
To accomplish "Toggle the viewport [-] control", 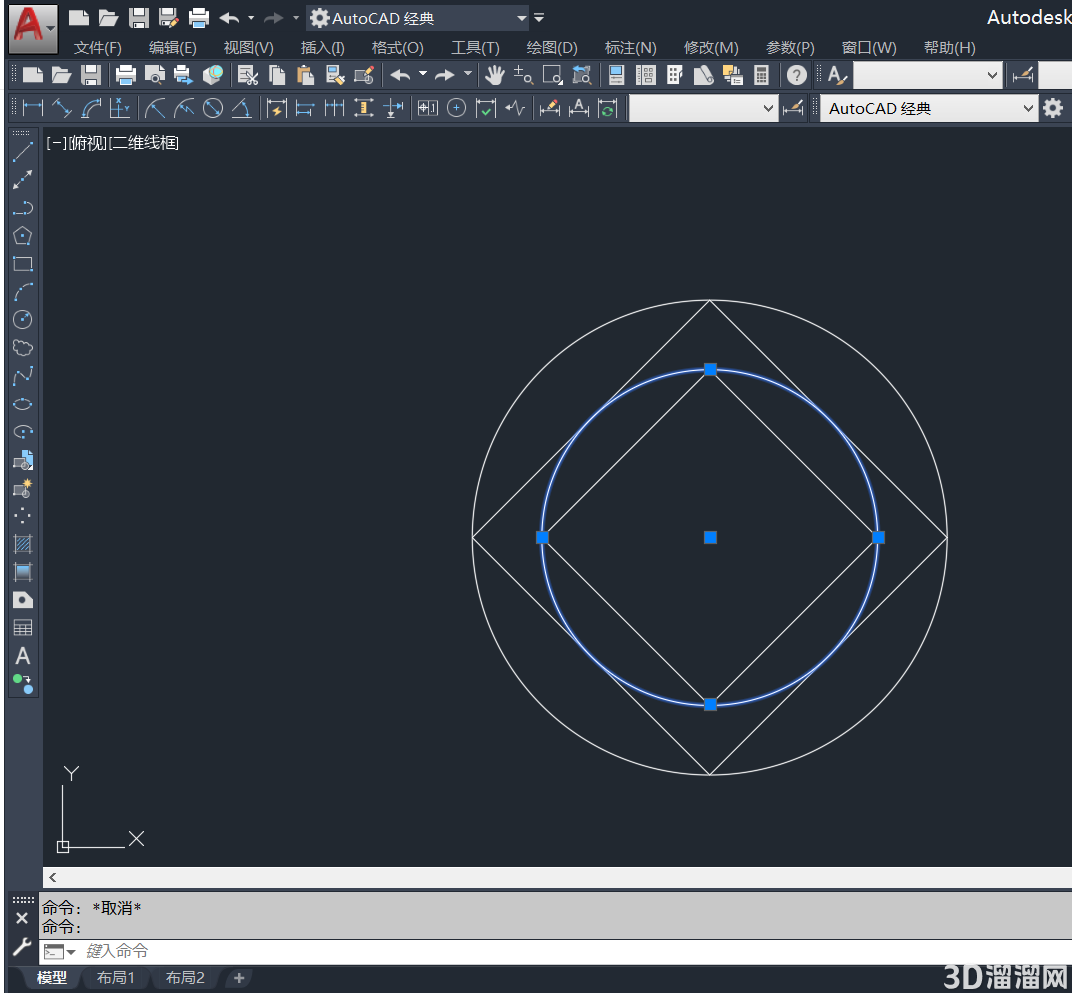I will [56, 143].
